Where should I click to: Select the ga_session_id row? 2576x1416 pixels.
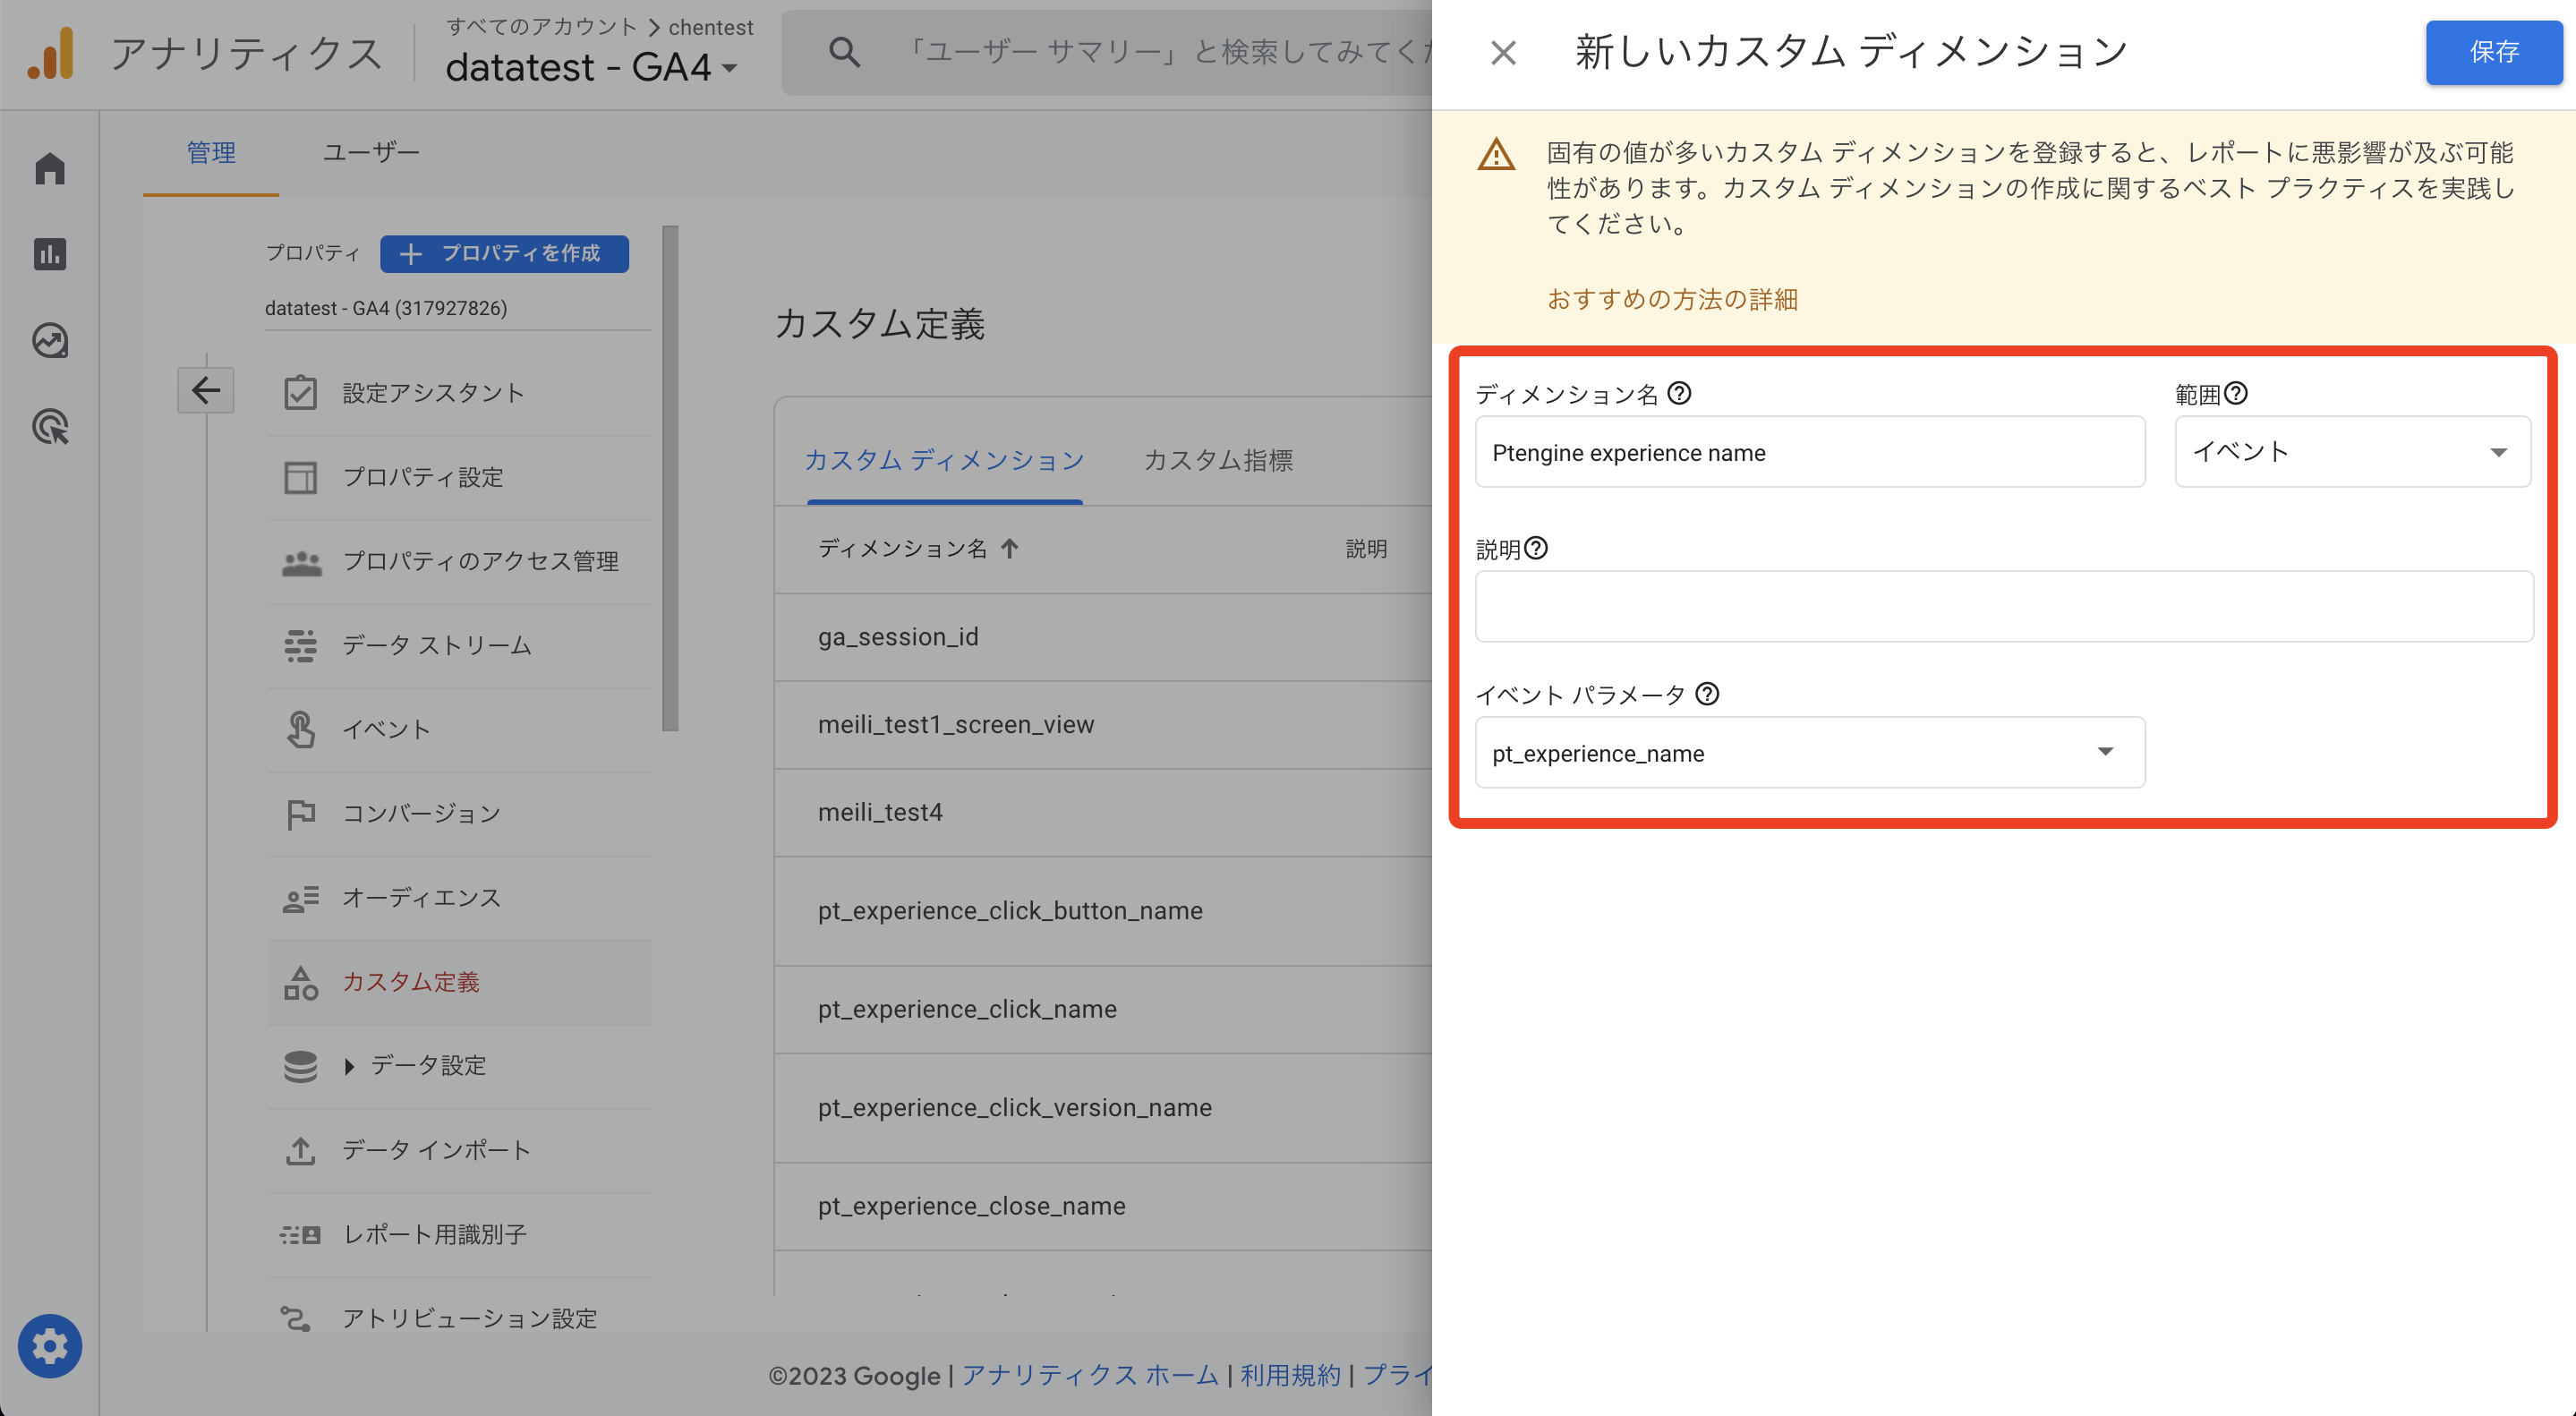(1103, 637)
